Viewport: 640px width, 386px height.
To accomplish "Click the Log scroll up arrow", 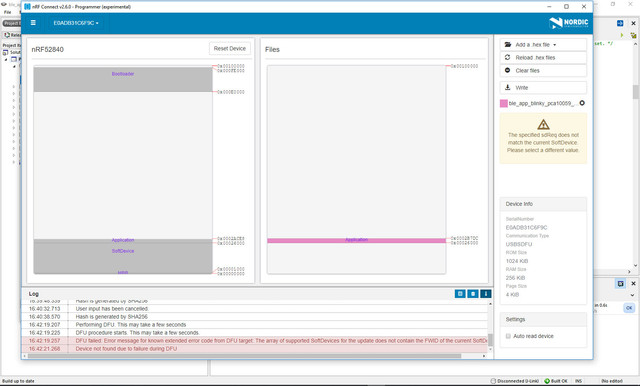I will (x=490, y=304).
